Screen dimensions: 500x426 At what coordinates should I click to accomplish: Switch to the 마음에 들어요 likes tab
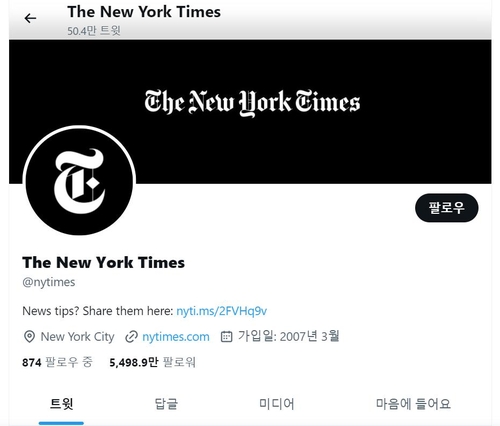tap(413, 404)
